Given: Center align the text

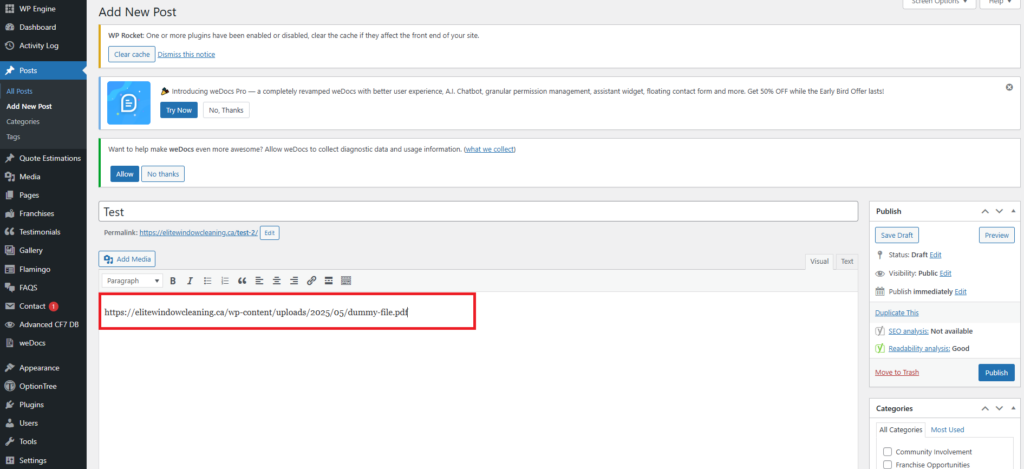Looking at the screenshot, I should coord(276,281).
